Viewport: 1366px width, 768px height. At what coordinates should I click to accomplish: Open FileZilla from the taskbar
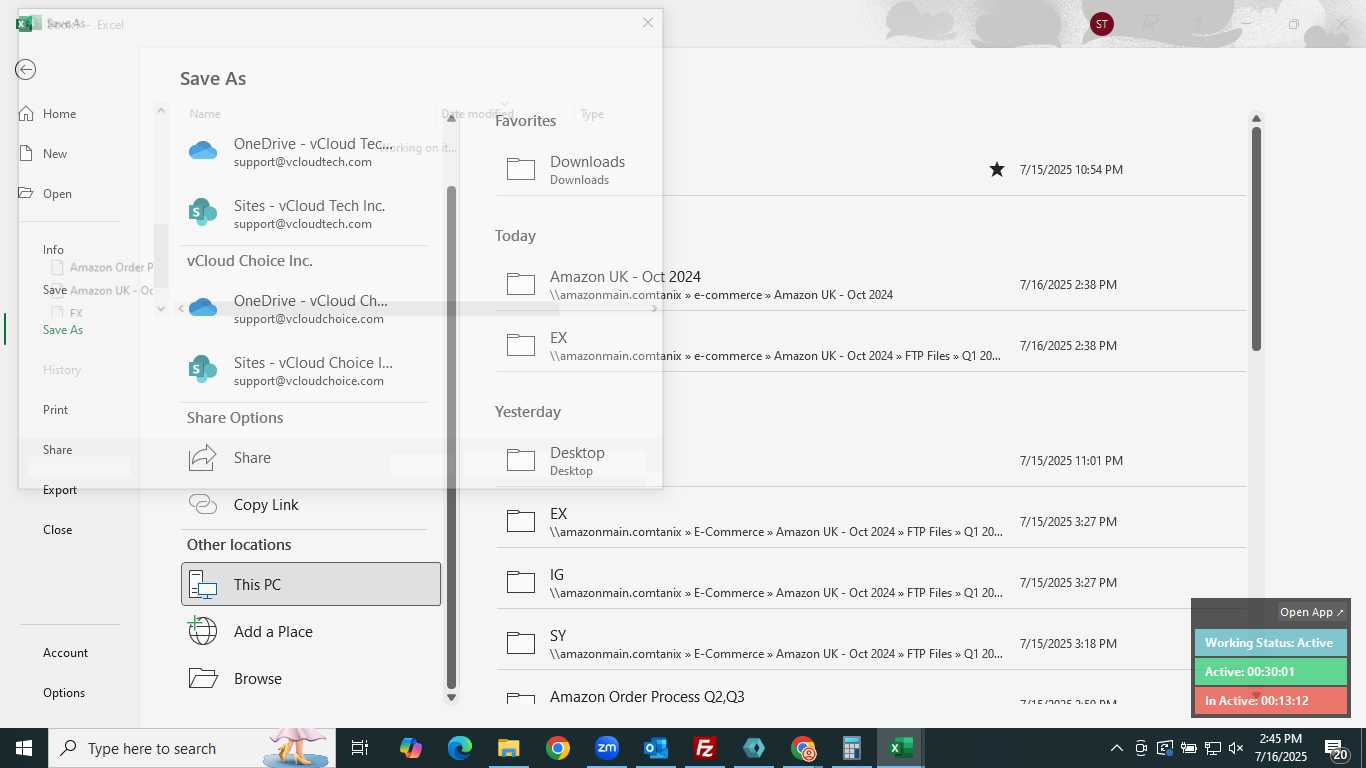tap(705, 748)
